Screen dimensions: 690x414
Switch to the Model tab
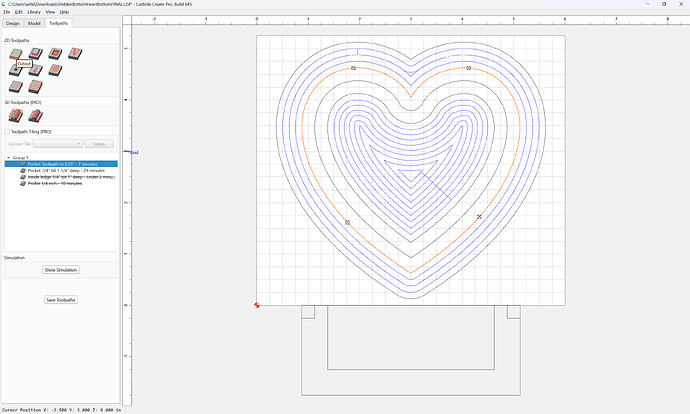coord(34,23)
